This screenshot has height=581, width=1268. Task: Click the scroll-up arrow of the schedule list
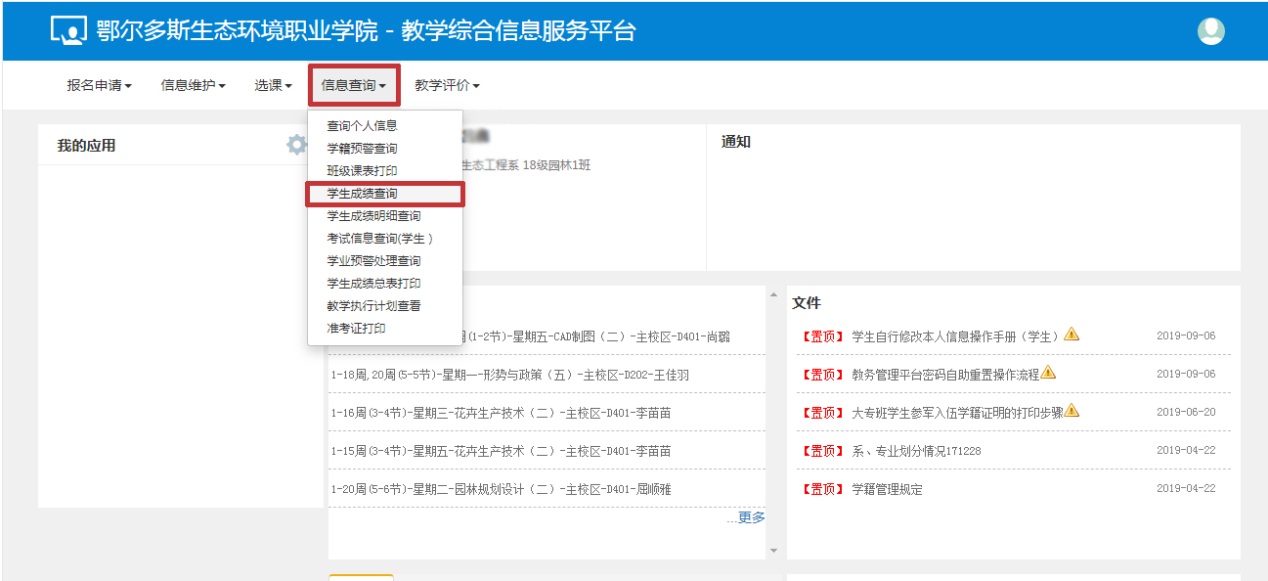coord(772,295)
